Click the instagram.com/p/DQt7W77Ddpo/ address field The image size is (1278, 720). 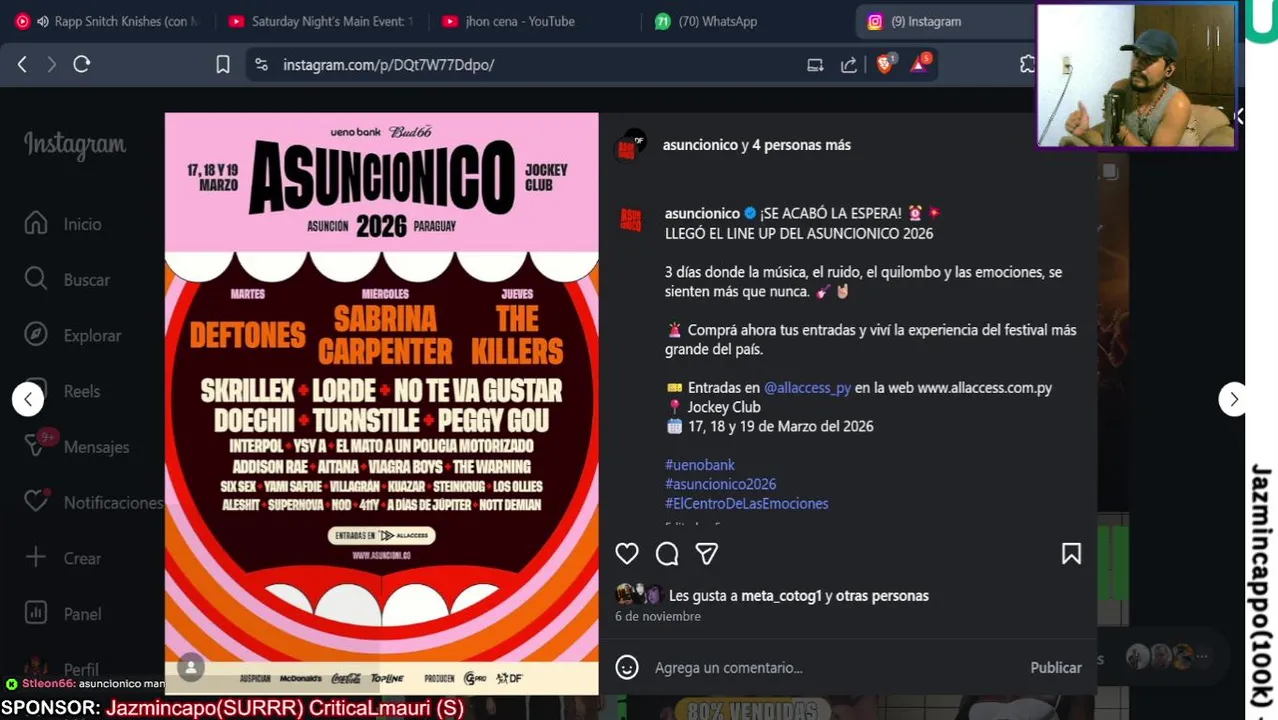pyautogui.click(x=389, y=64)
